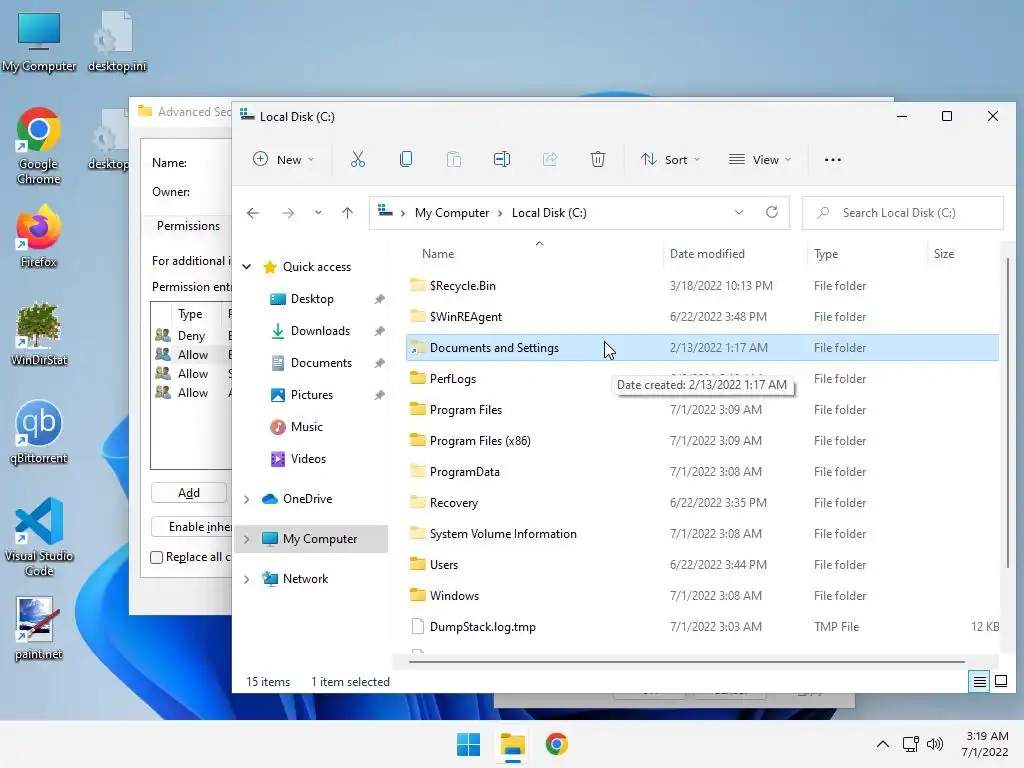Click the Paste icon in Explorer toolbar

pyautogui.click(x=454, y=159)
